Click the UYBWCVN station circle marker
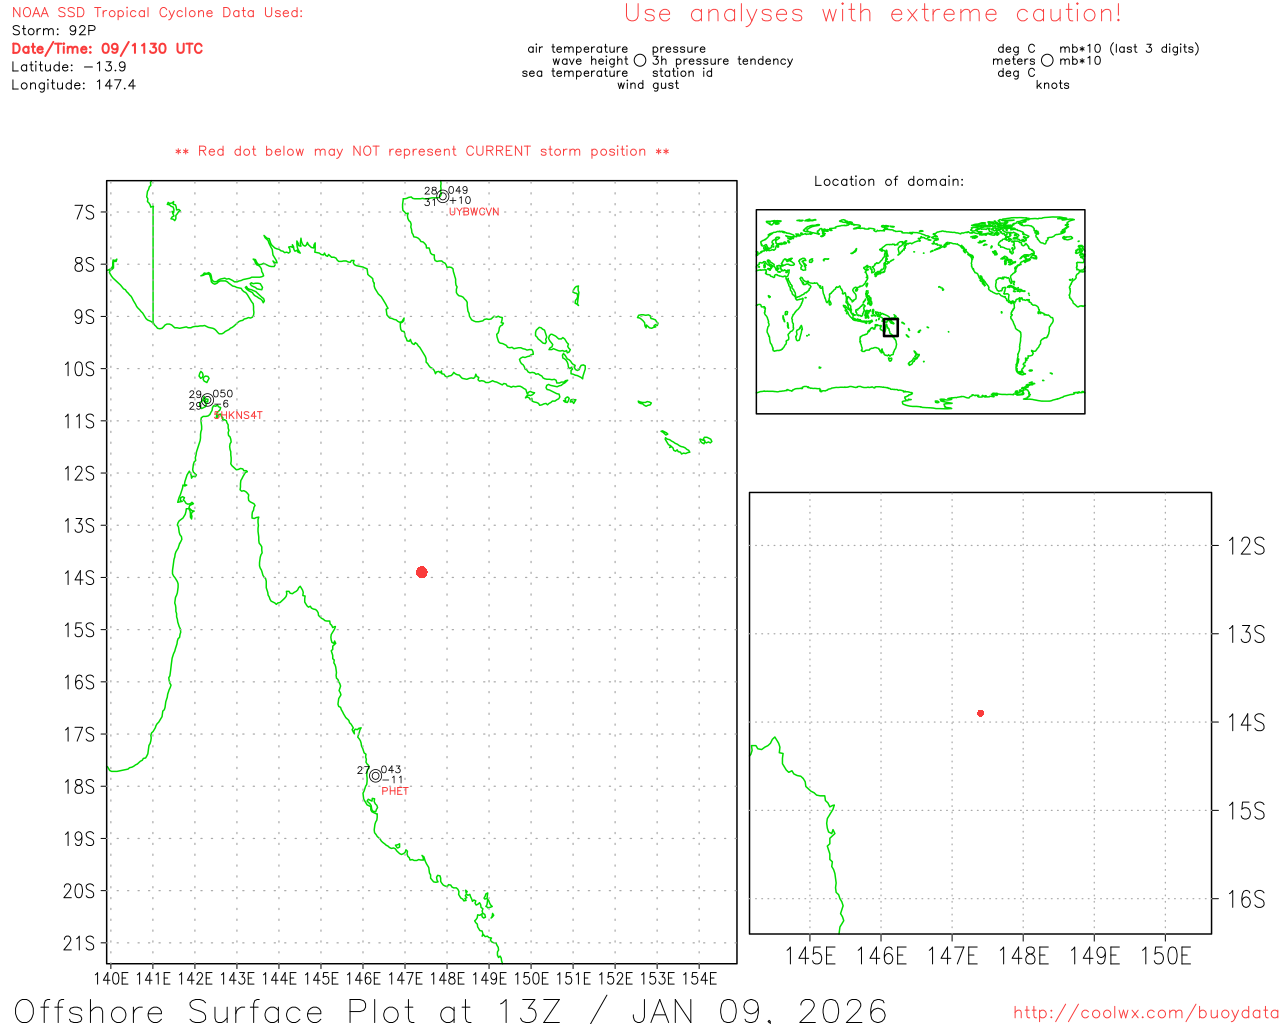Viewport: 1280px width, 1024px height. 442,196
